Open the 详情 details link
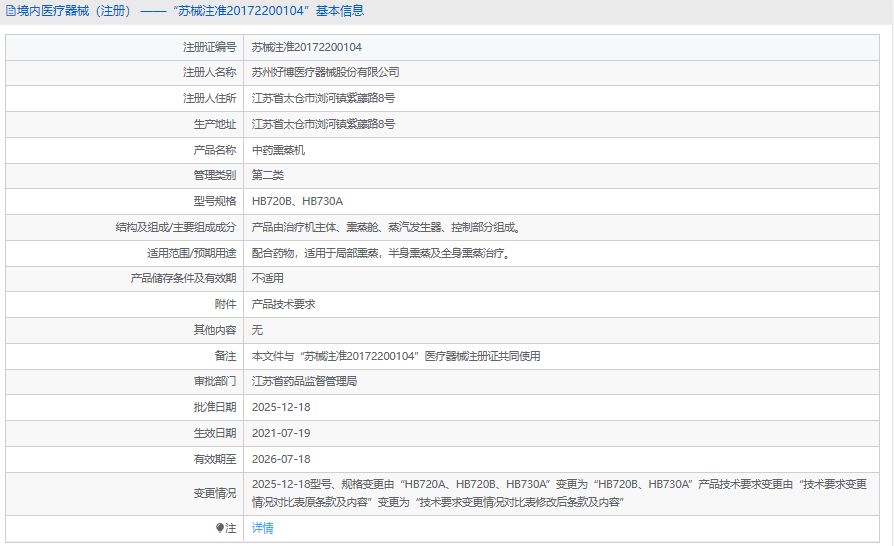Viewport: 894px width, 546px height. 262,528
